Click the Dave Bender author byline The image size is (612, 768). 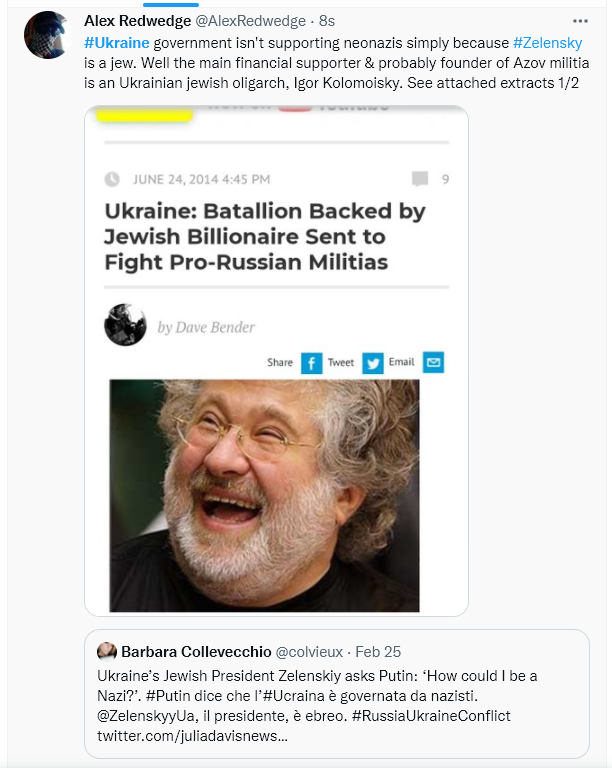point(206,327)
